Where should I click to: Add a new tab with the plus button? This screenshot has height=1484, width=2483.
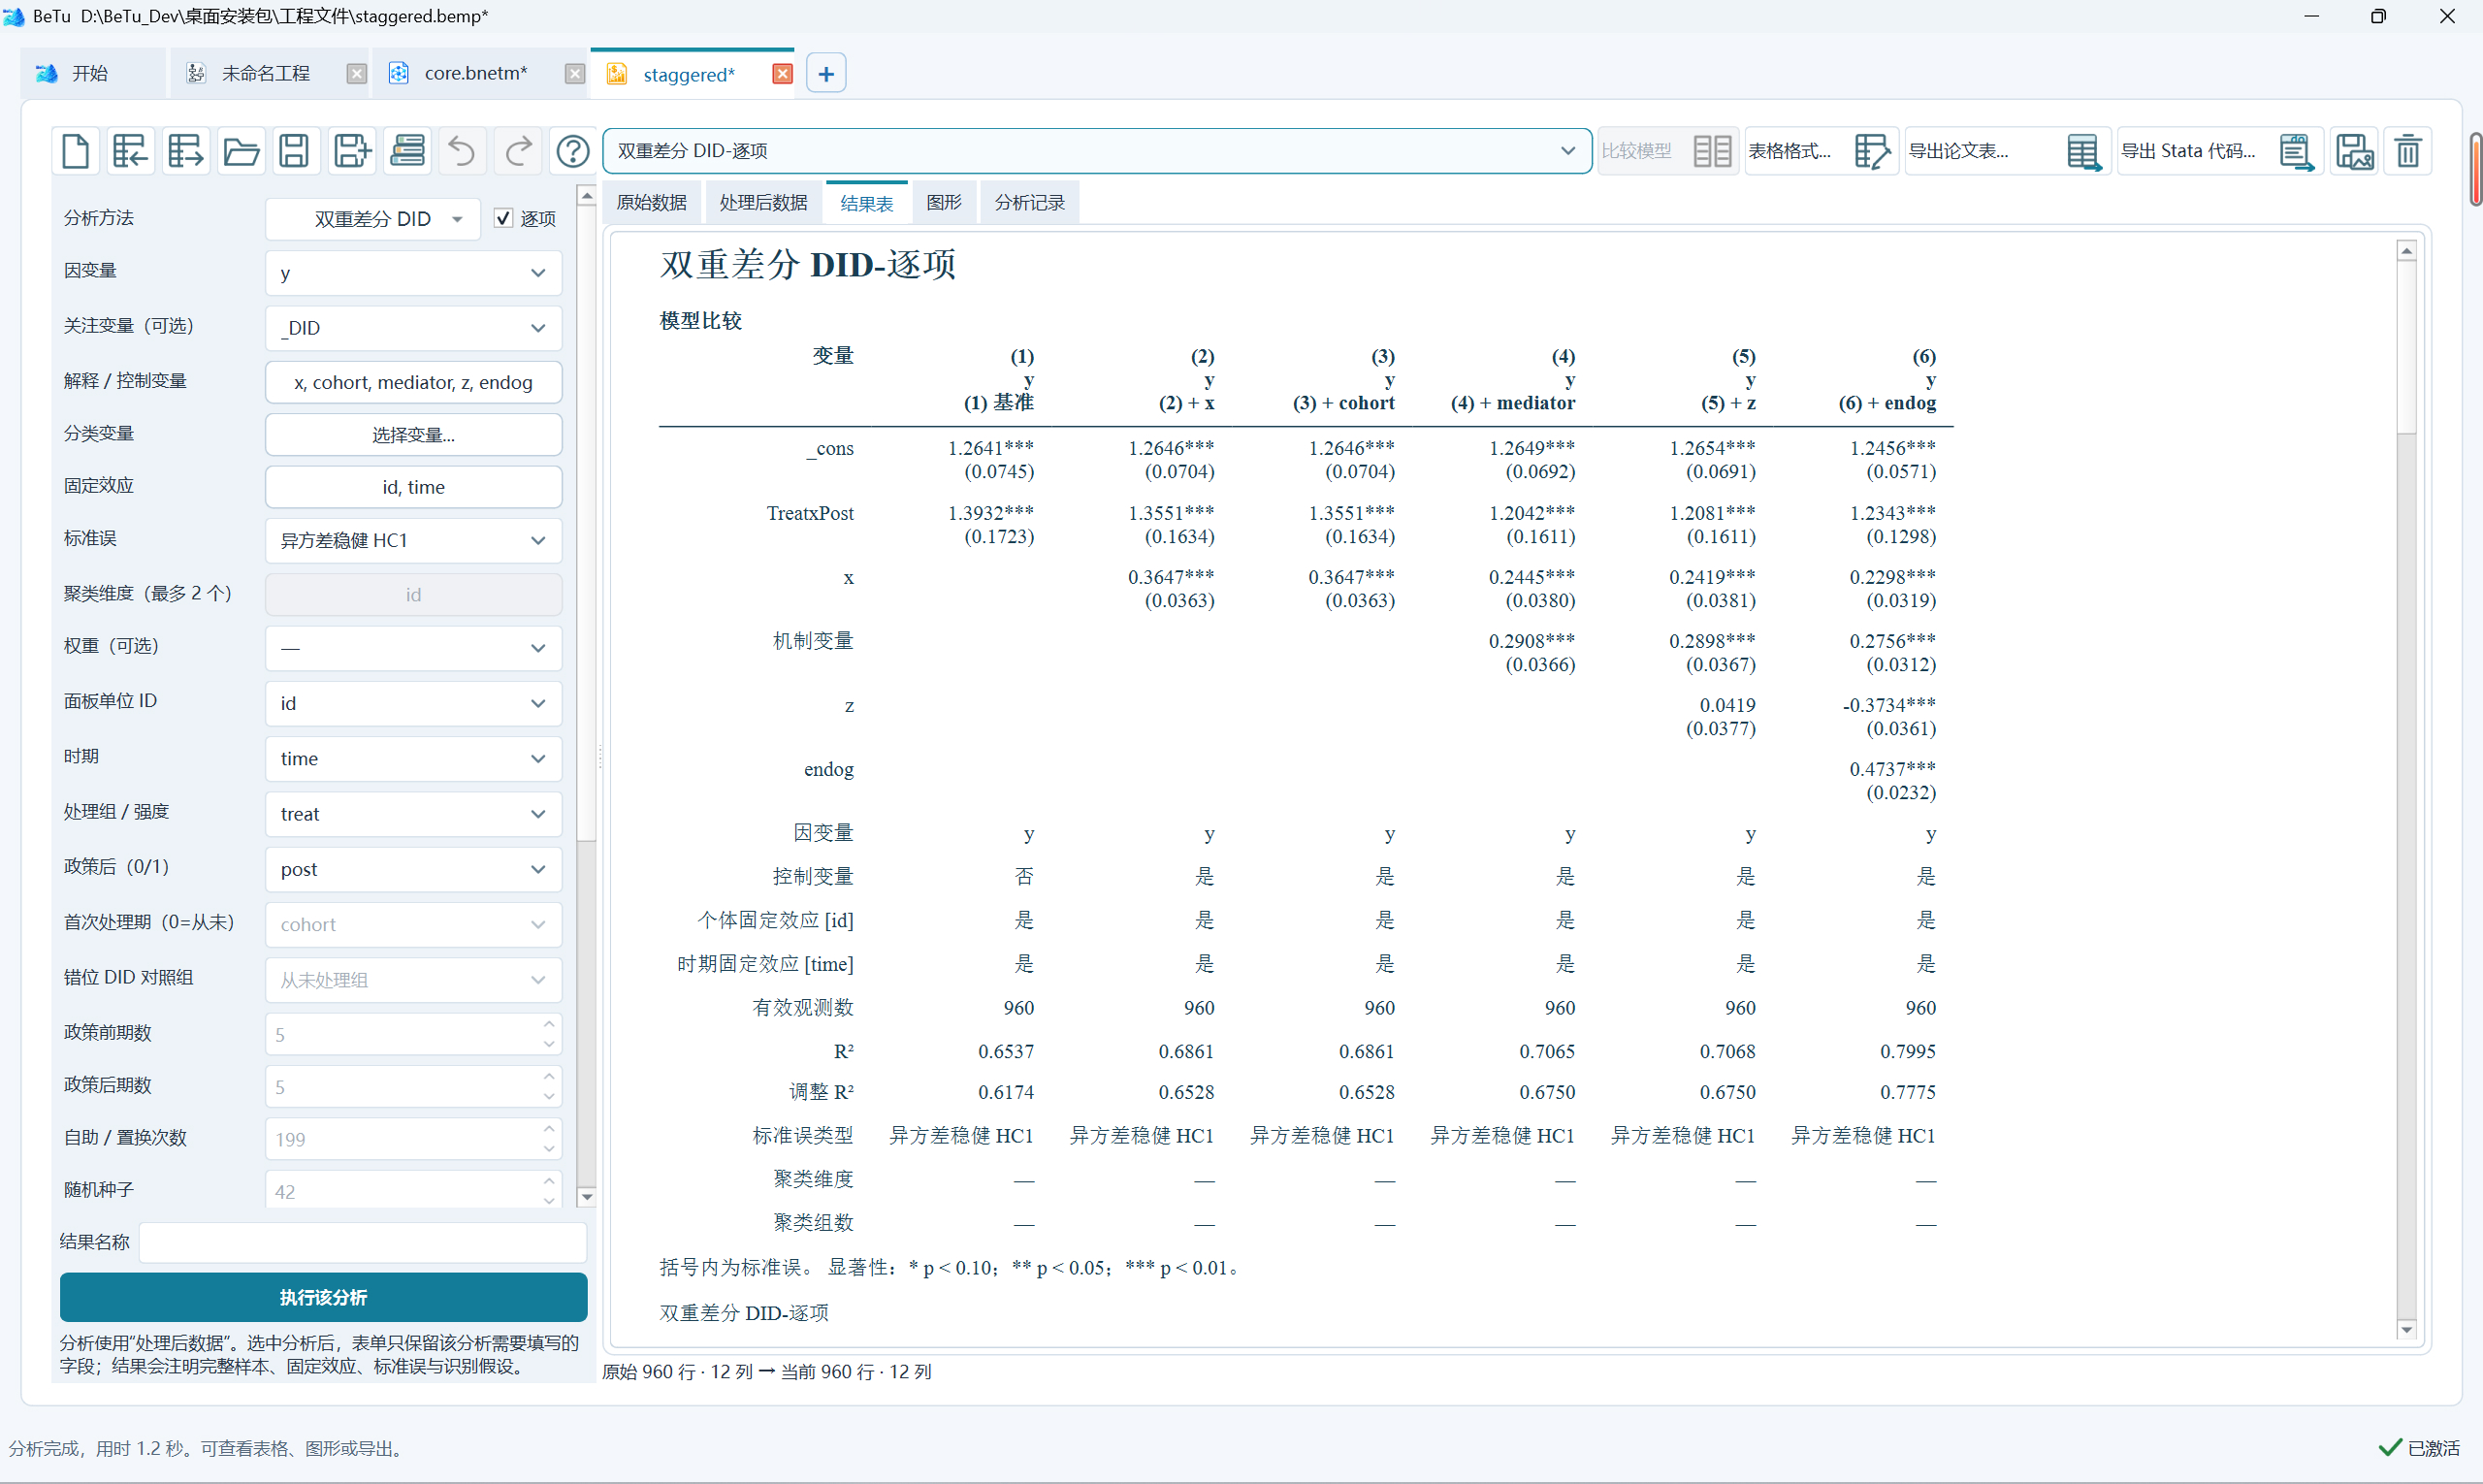point(826,74)
